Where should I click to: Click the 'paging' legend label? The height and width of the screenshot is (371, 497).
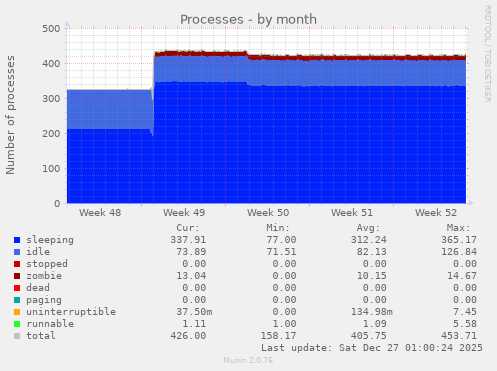click(x=44, y=300)
